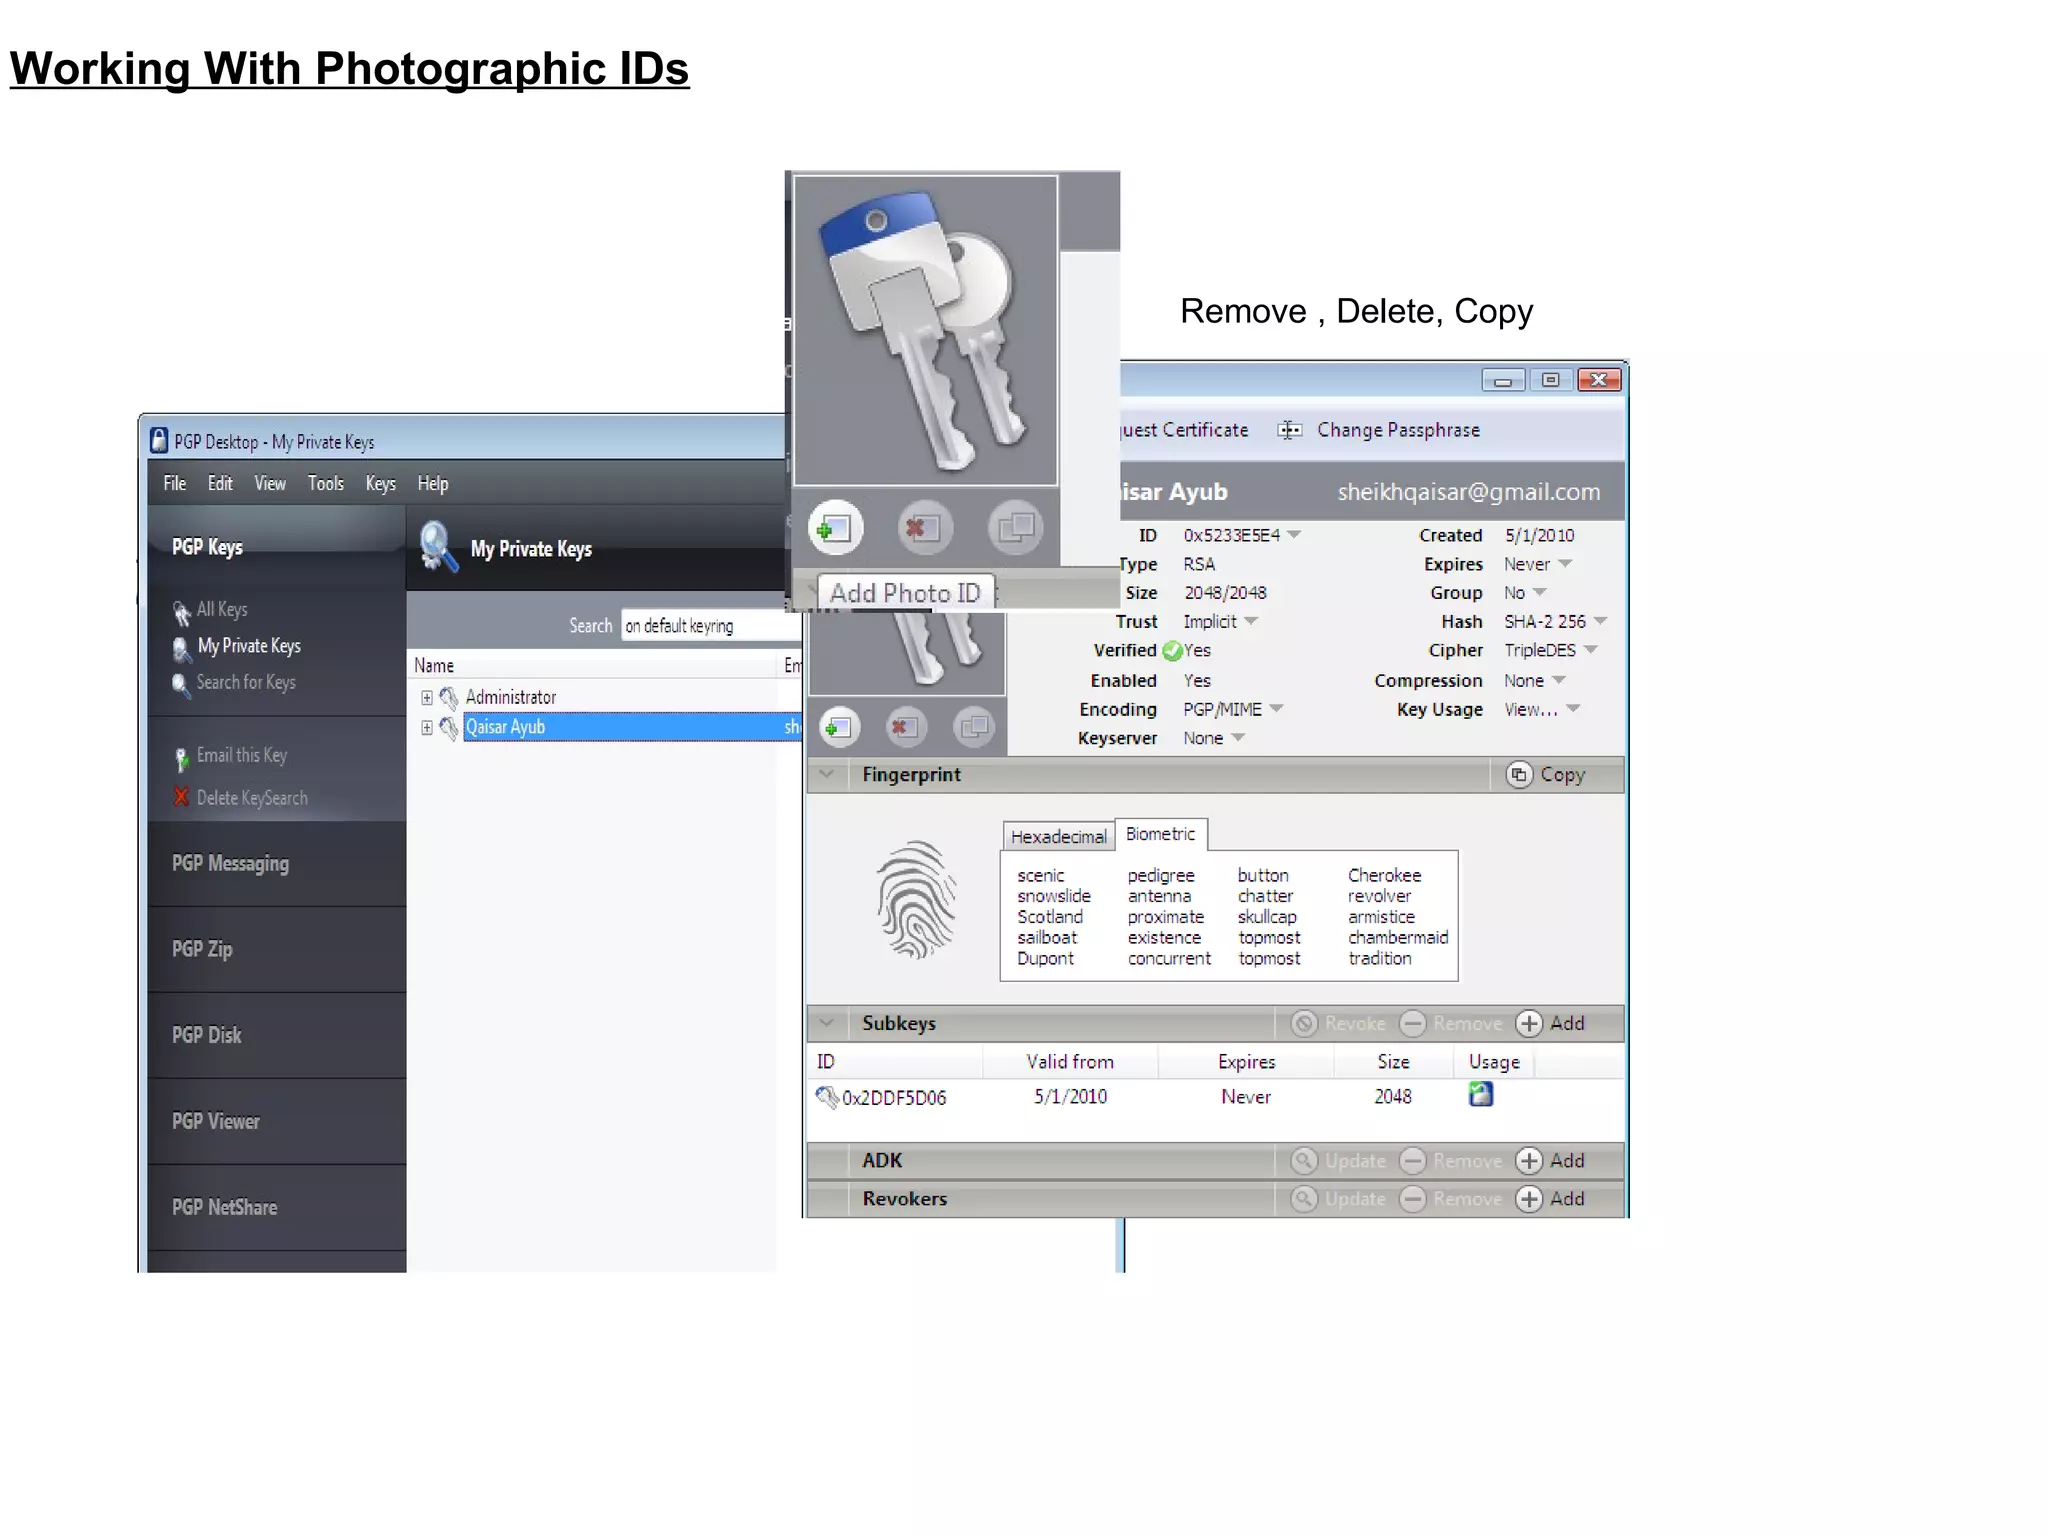Open the File menu
Image resolution: width=2048 pixels, height=1536 pixels.
coord(175,483)
